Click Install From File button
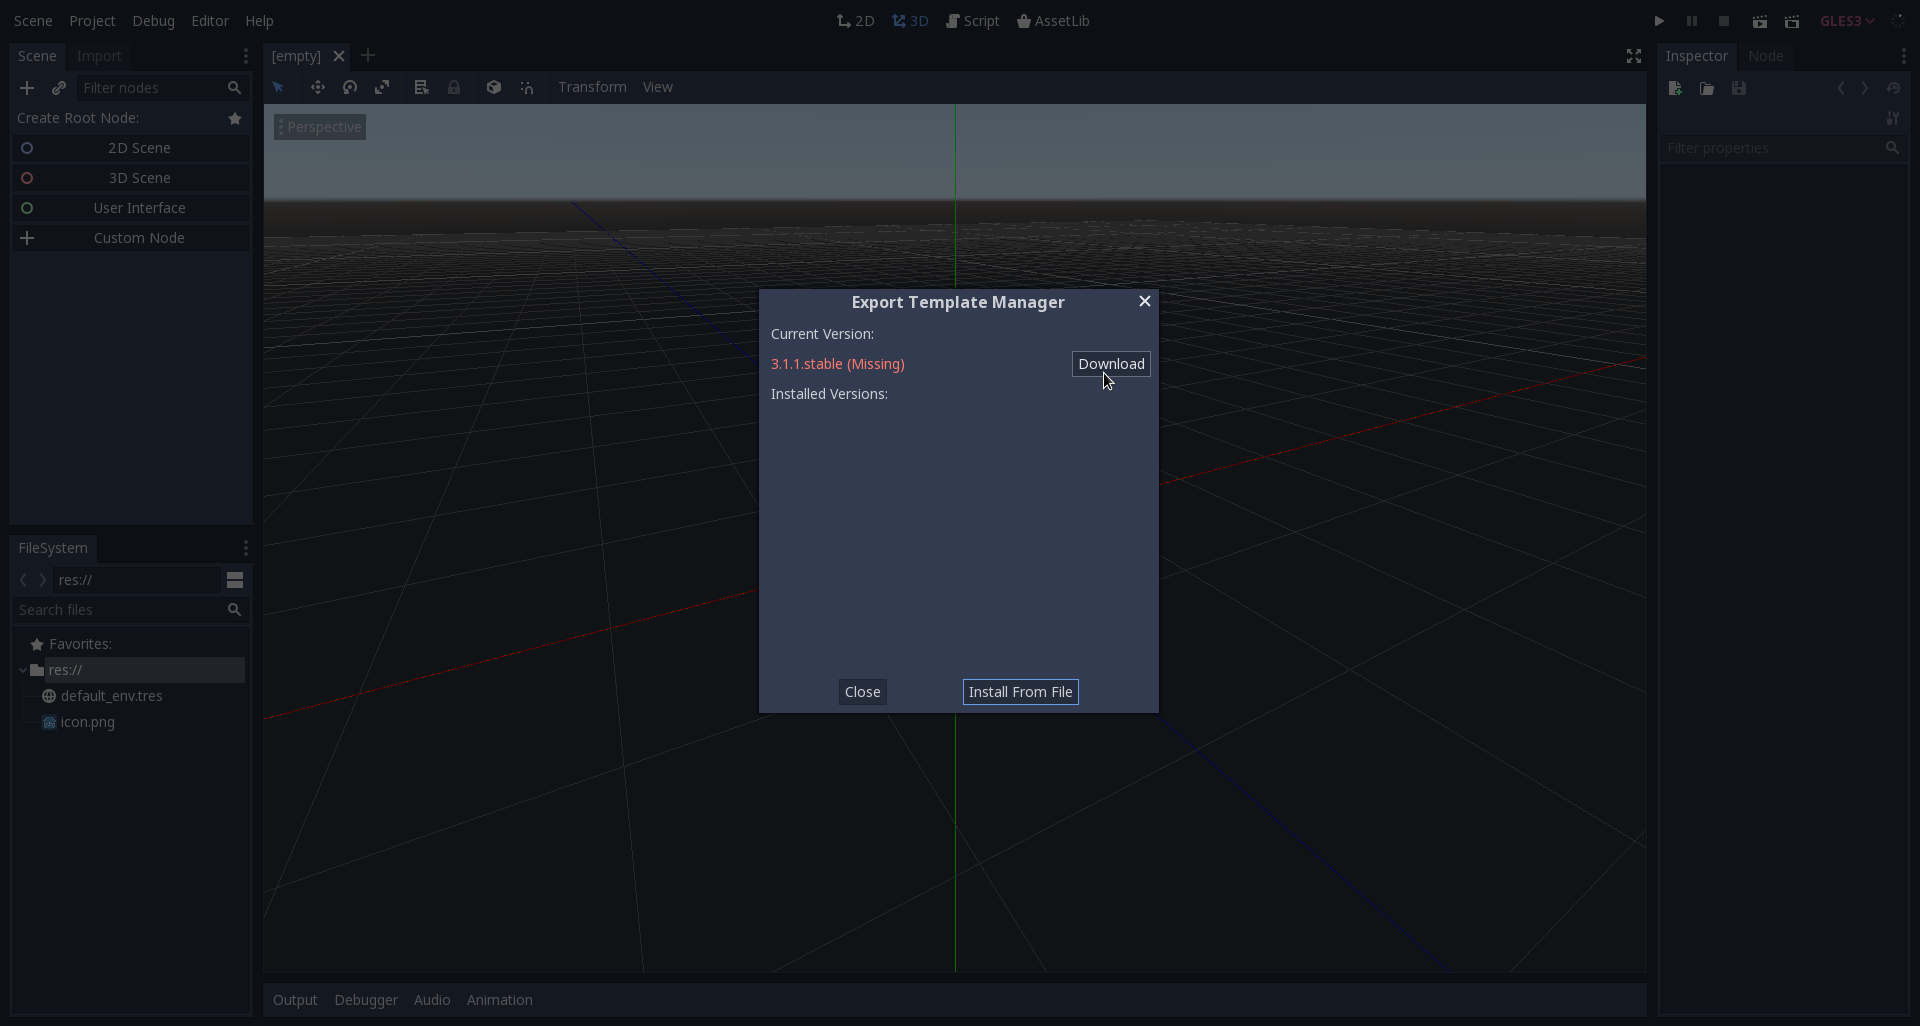1920x1026 pixels. (1020, 692)
